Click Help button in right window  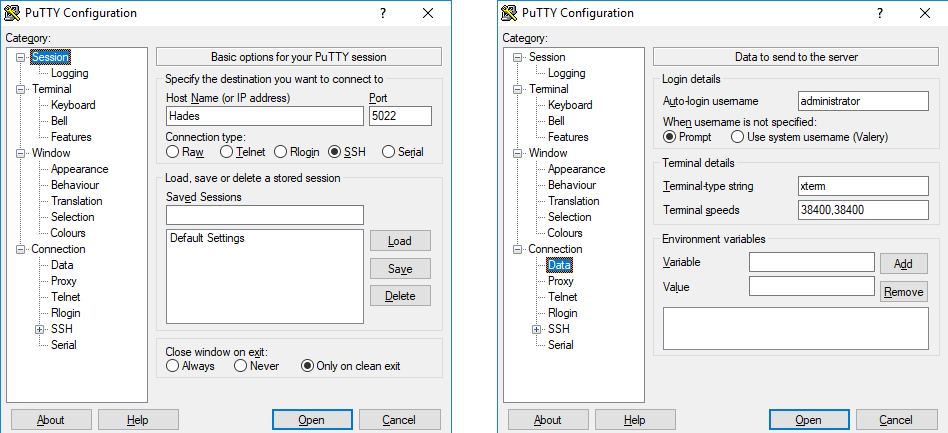pos(635,420)
